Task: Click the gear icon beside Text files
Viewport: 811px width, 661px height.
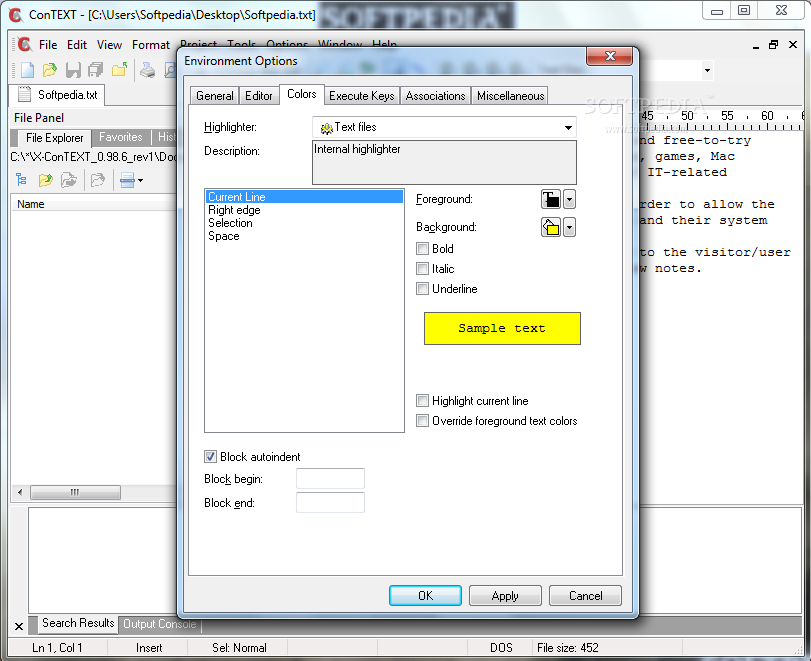Action: point(326,128)
